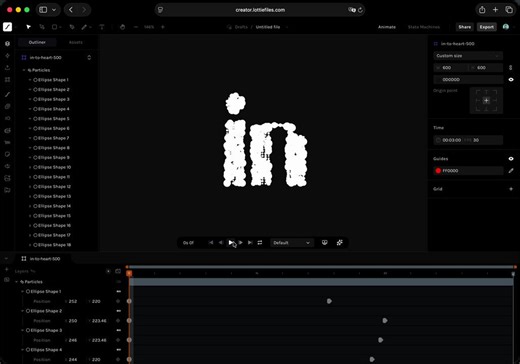Click the orange timeline playhead
Image resolution: width=520 pixels, height=364 pixels.
pos(129,273)
